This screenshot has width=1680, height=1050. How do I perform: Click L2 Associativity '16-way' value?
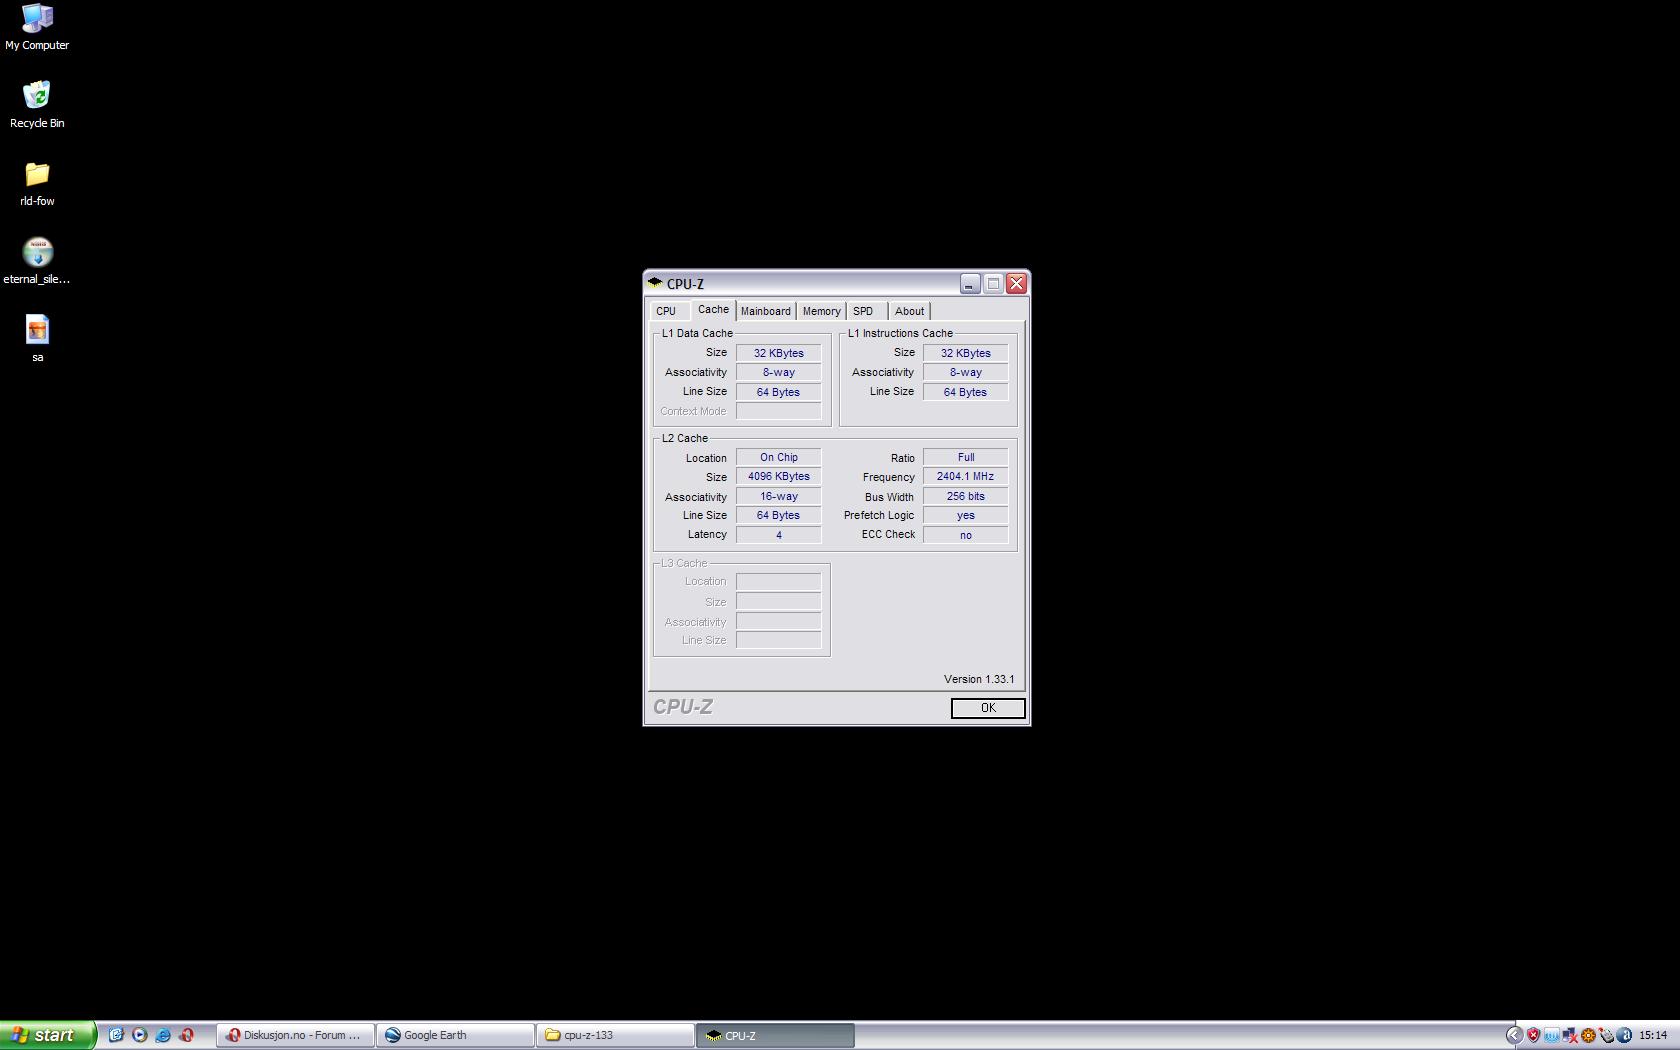pos(778,496)
